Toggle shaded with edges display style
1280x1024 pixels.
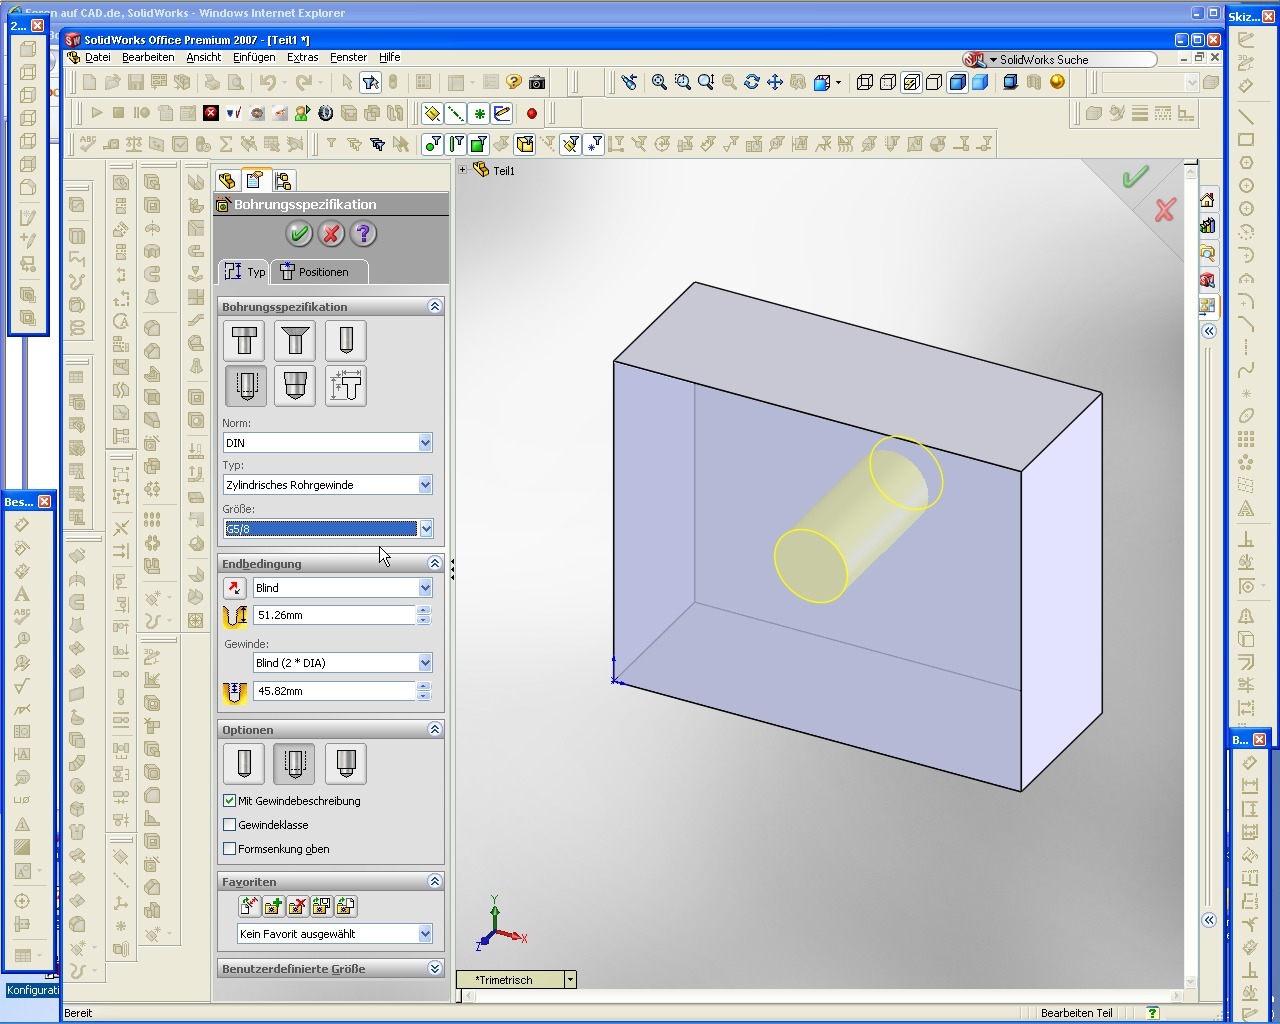point(957,83)
